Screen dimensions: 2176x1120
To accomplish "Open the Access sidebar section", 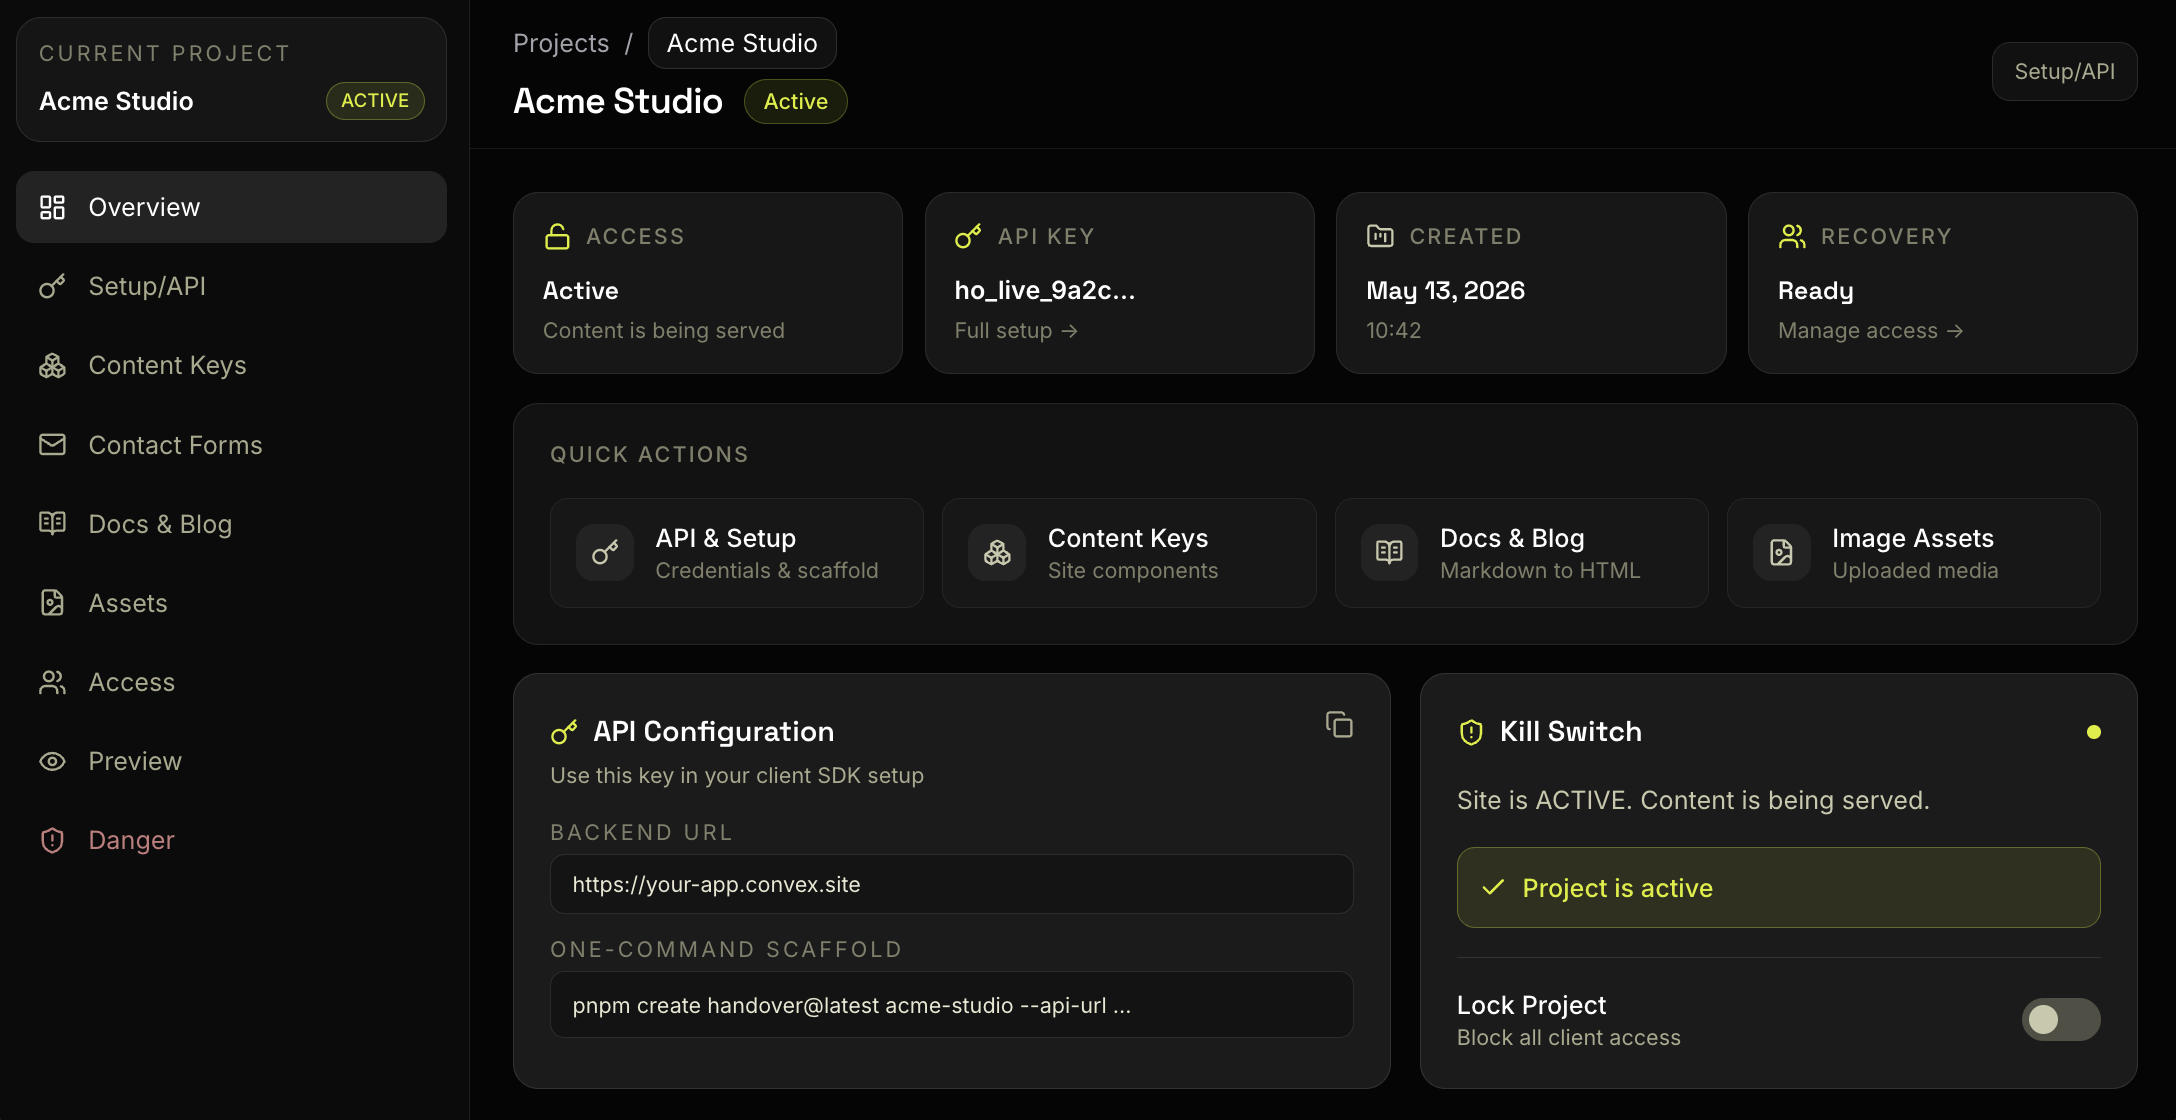I will 231,682.
